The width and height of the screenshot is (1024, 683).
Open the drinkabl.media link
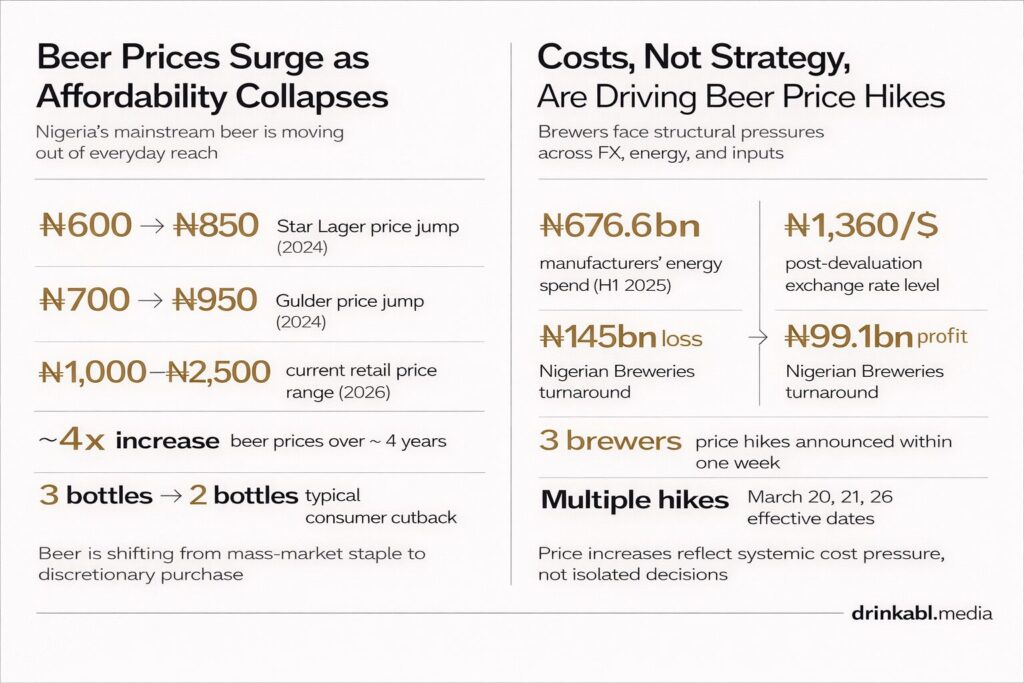[920, 613]
